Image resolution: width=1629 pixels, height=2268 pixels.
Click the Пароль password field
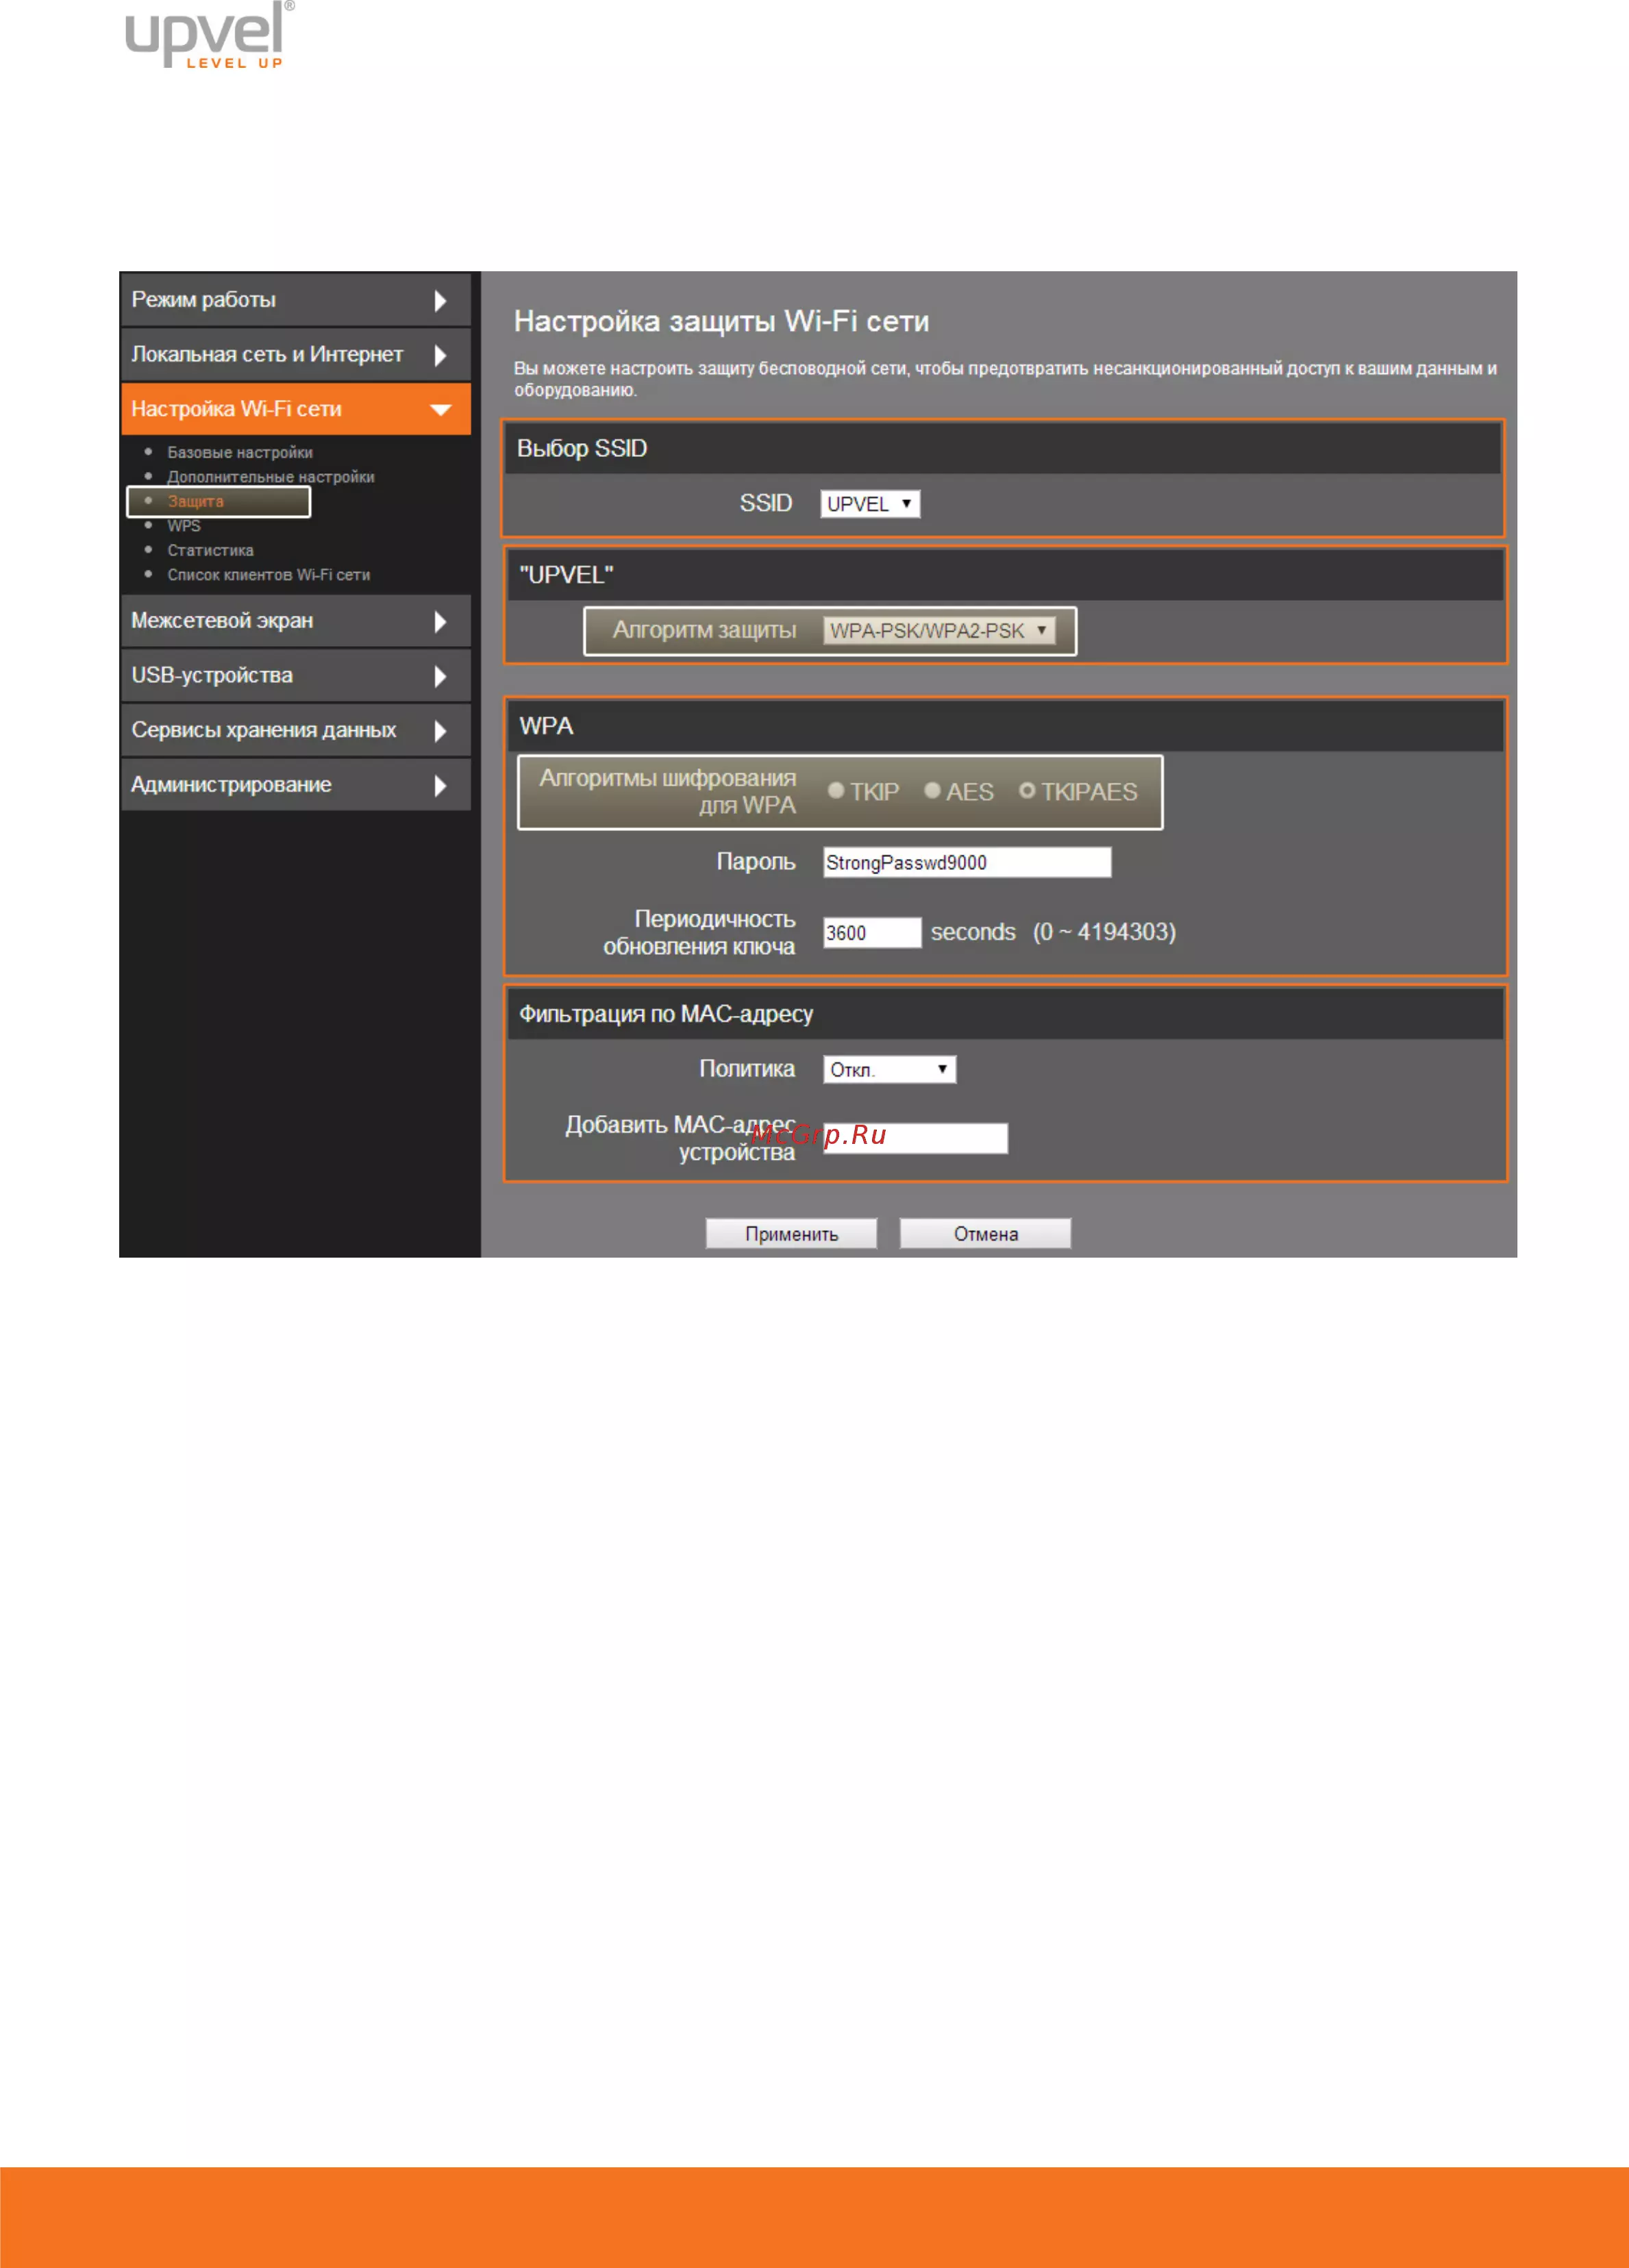[x=966, y=862]
